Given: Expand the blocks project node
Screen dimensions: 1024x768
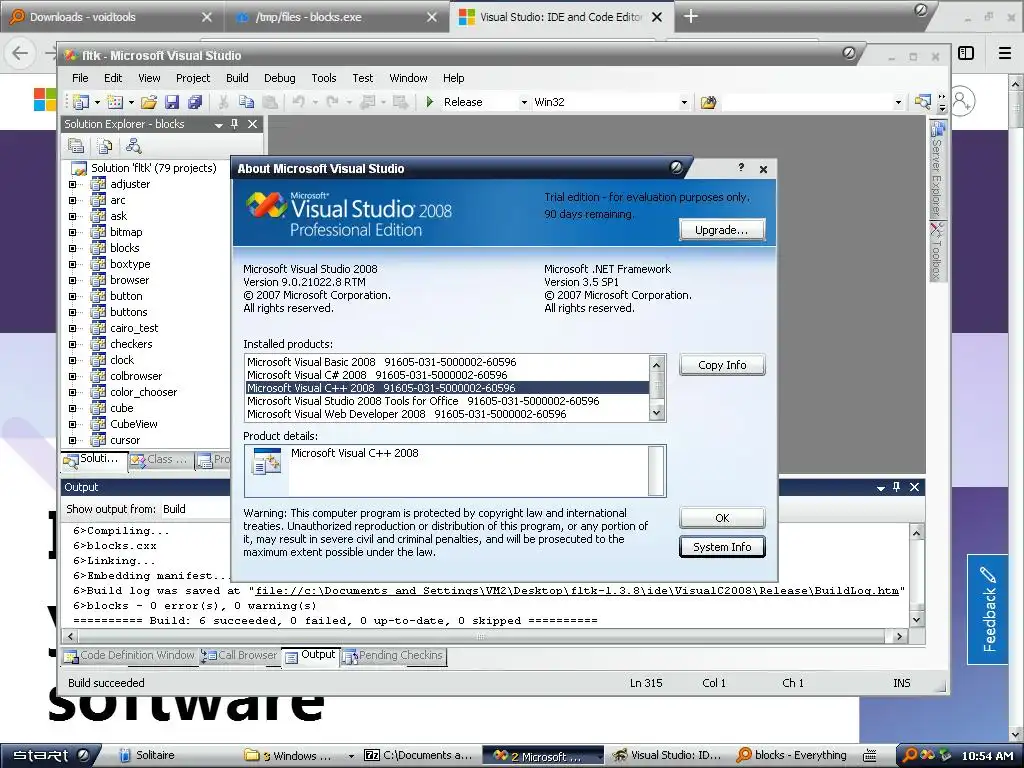Looking at the screenshot, I should 72,248.
